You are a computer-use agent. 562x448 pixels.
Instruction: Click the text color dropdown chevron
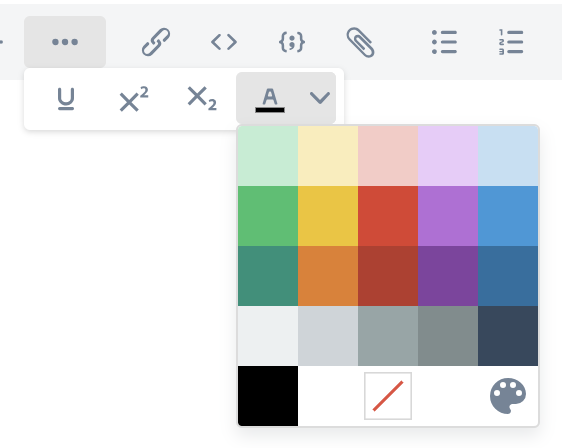click(320, 97)
